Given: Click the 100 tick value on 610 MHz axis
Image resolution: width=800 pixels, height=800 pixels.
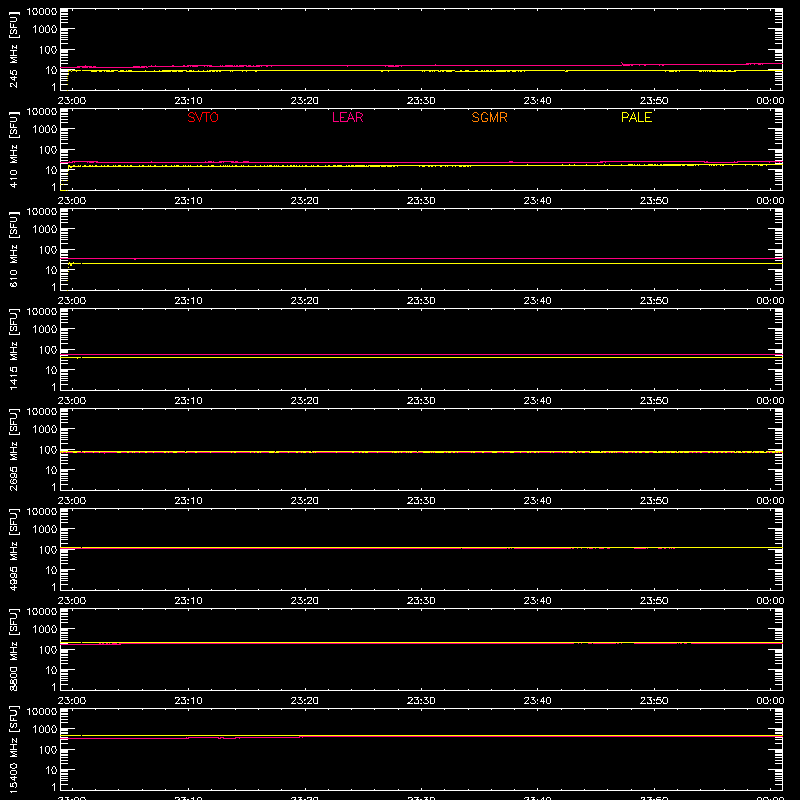Looking at the screenshot, I should pyautogui.click(x=48, y=249).
